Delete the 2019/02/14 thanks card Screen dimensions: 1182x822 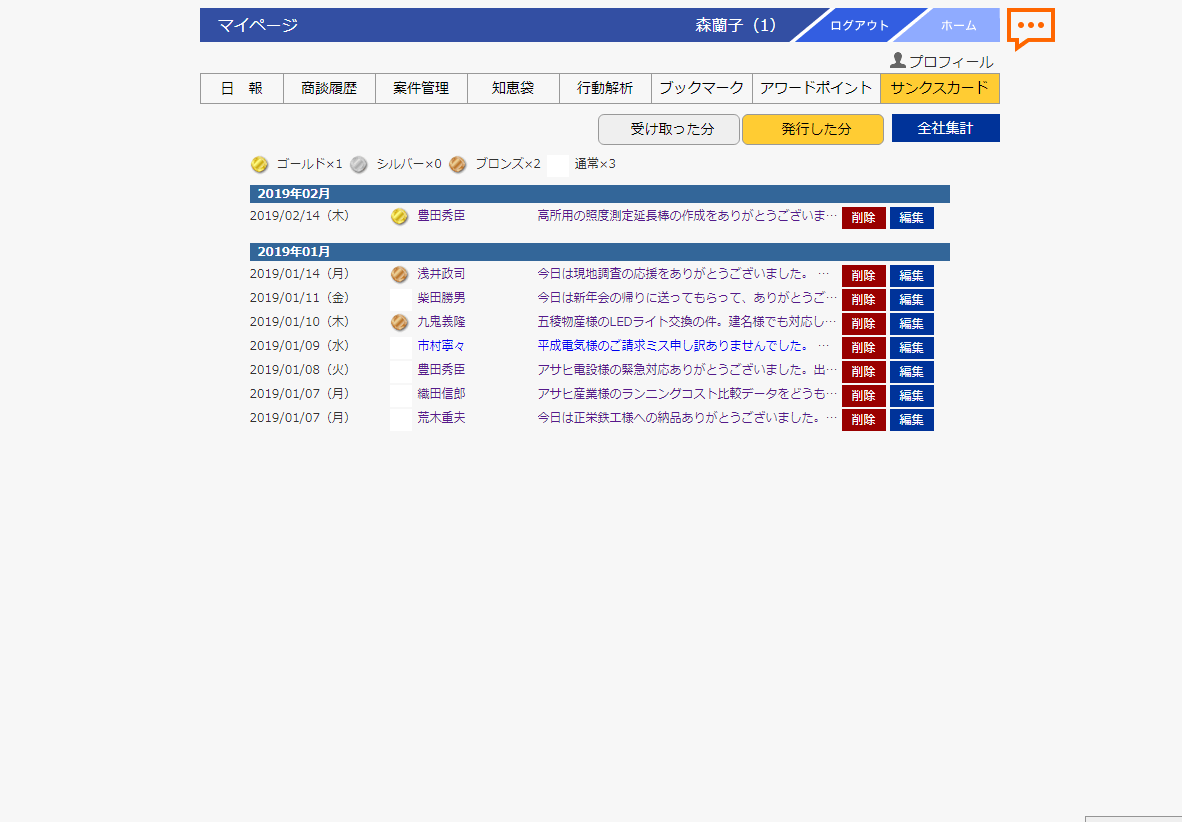click(863, 218)
